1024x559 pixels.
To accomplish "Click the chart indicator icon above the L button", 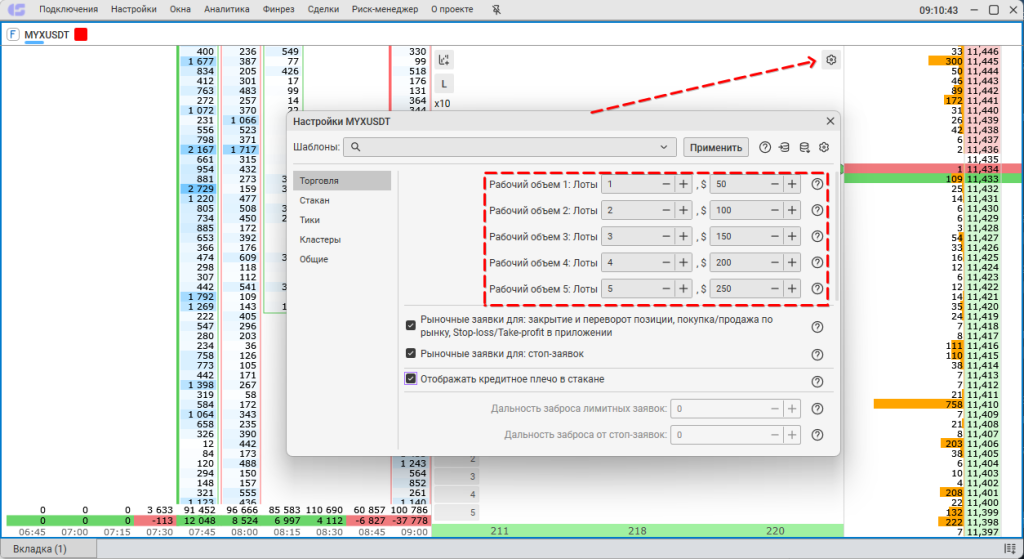I will pos(444,60).
